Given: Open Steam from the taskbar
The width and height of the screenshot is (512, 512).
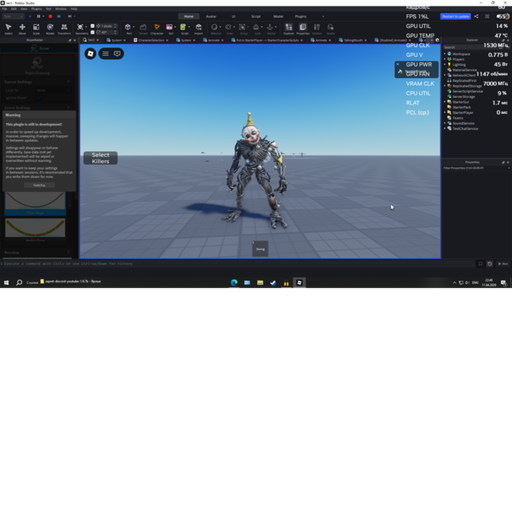Looking at the screenshot, I should coord(273,283).
